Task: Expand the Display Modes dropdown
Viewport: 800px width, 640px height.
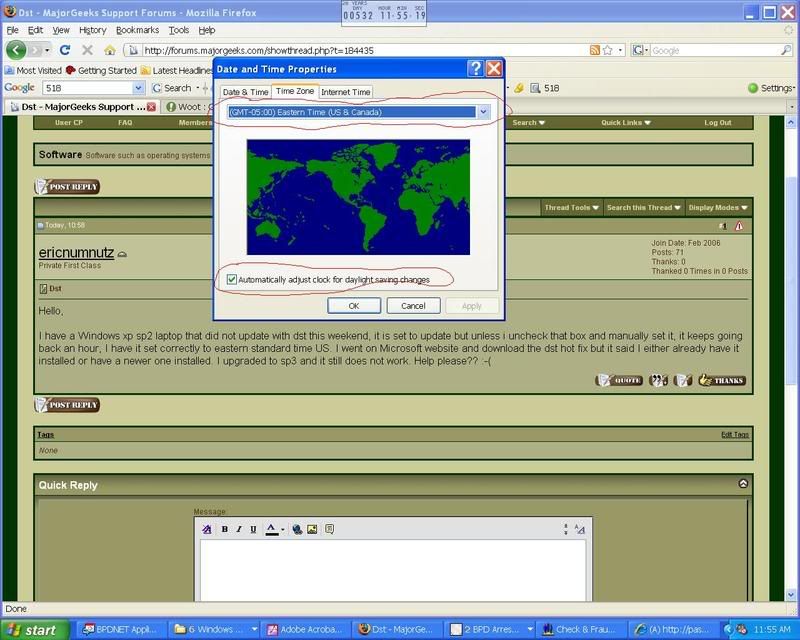Action: pos(717,208)
